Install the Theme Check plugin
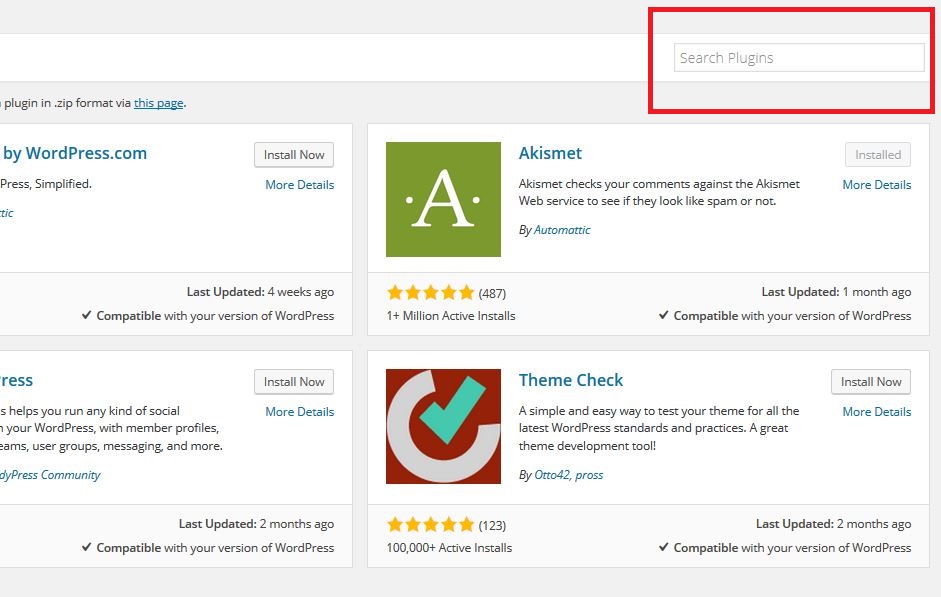This screenshot has height=597, width=941. (871, 382)
